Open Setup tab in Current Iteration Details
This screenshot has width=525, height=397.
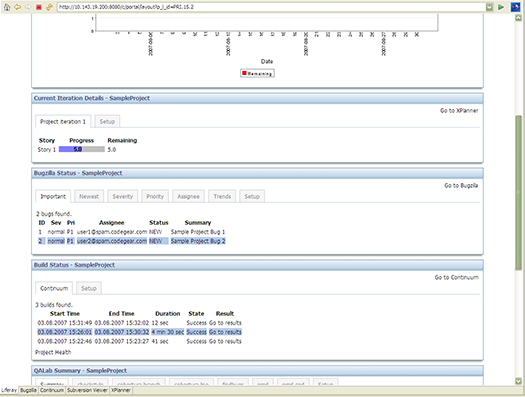(107, 122)
